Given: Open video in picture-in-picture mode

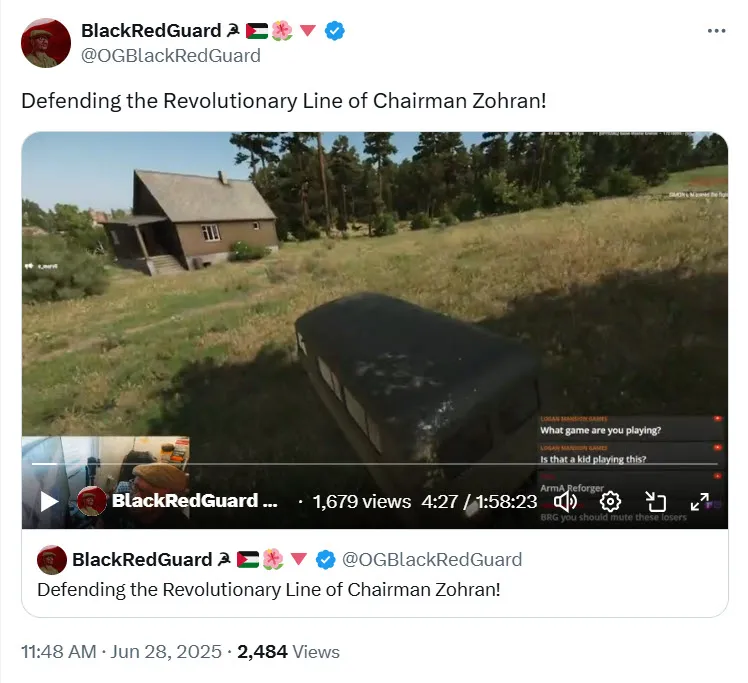Looking at the screenshot, I should 655,502.
